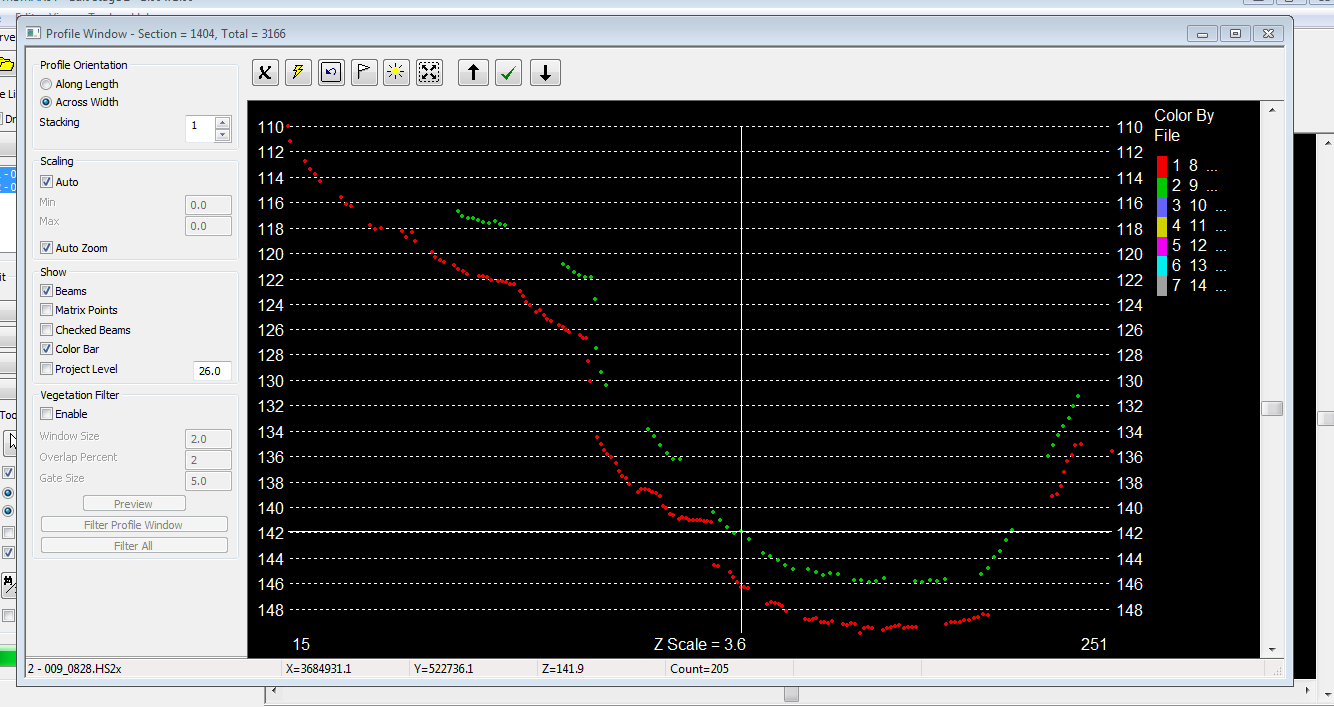Click the Filter All button
Screen dimensions: 1334x707
pyautogui.click(x=134, y=546)
